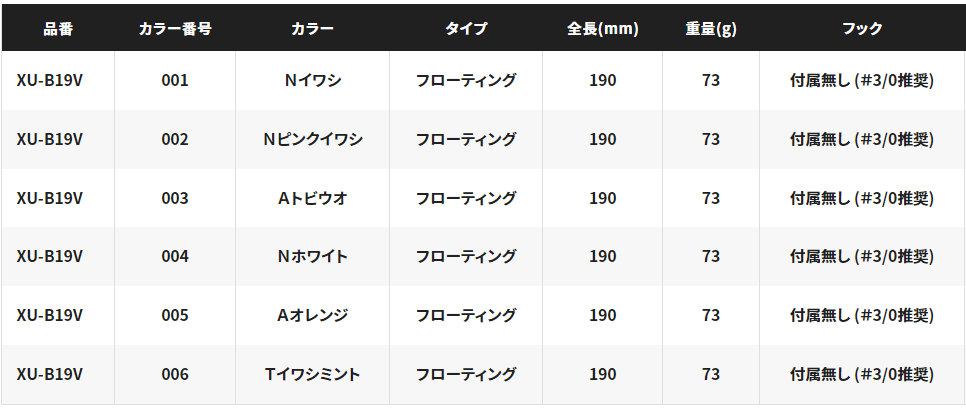Click the フック column header

click(862, 29)
